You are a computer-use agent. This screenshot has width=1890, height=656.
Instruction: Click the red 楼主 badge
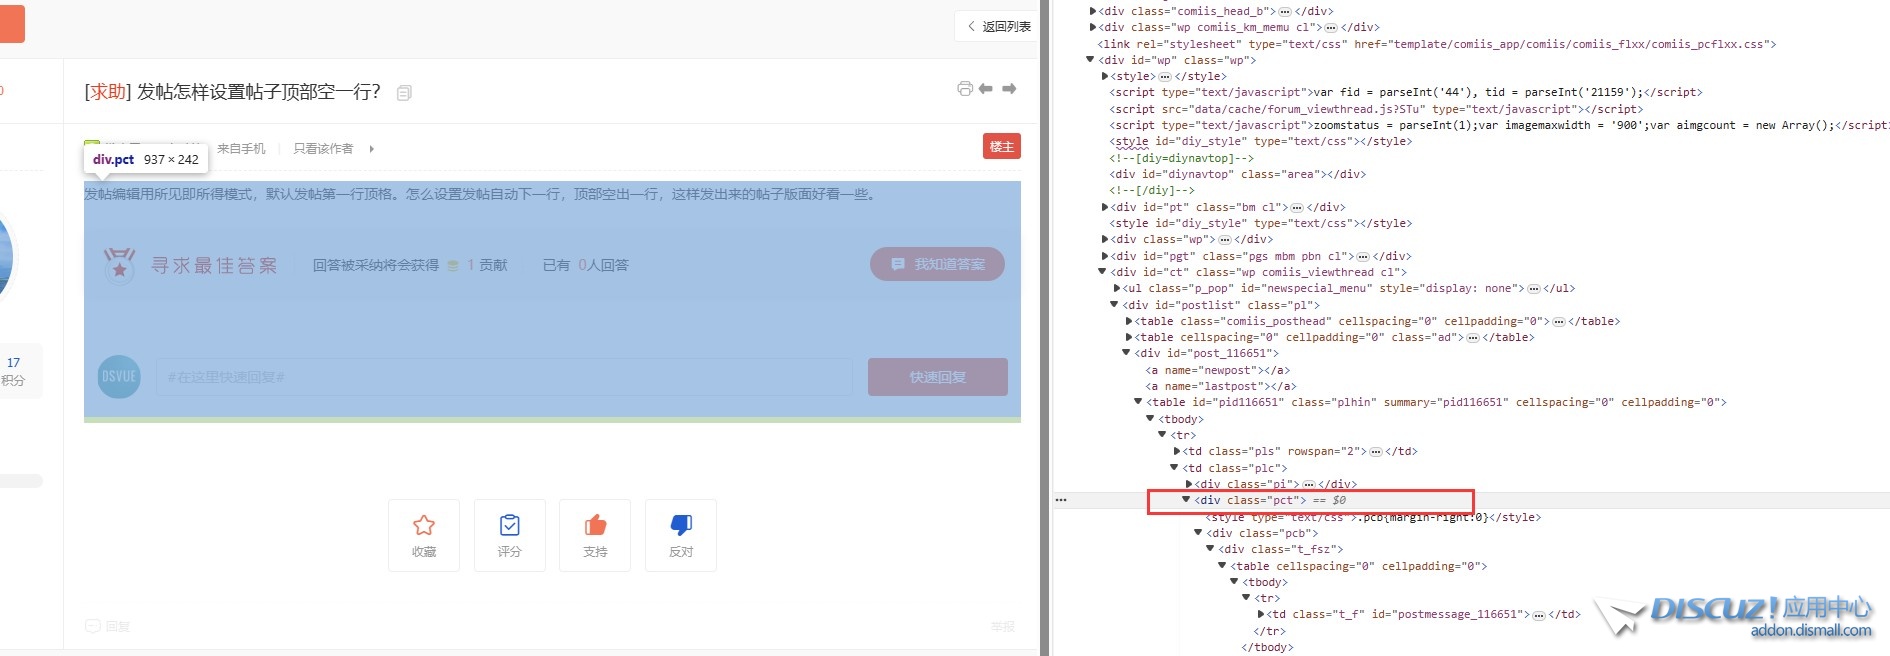1002,147
